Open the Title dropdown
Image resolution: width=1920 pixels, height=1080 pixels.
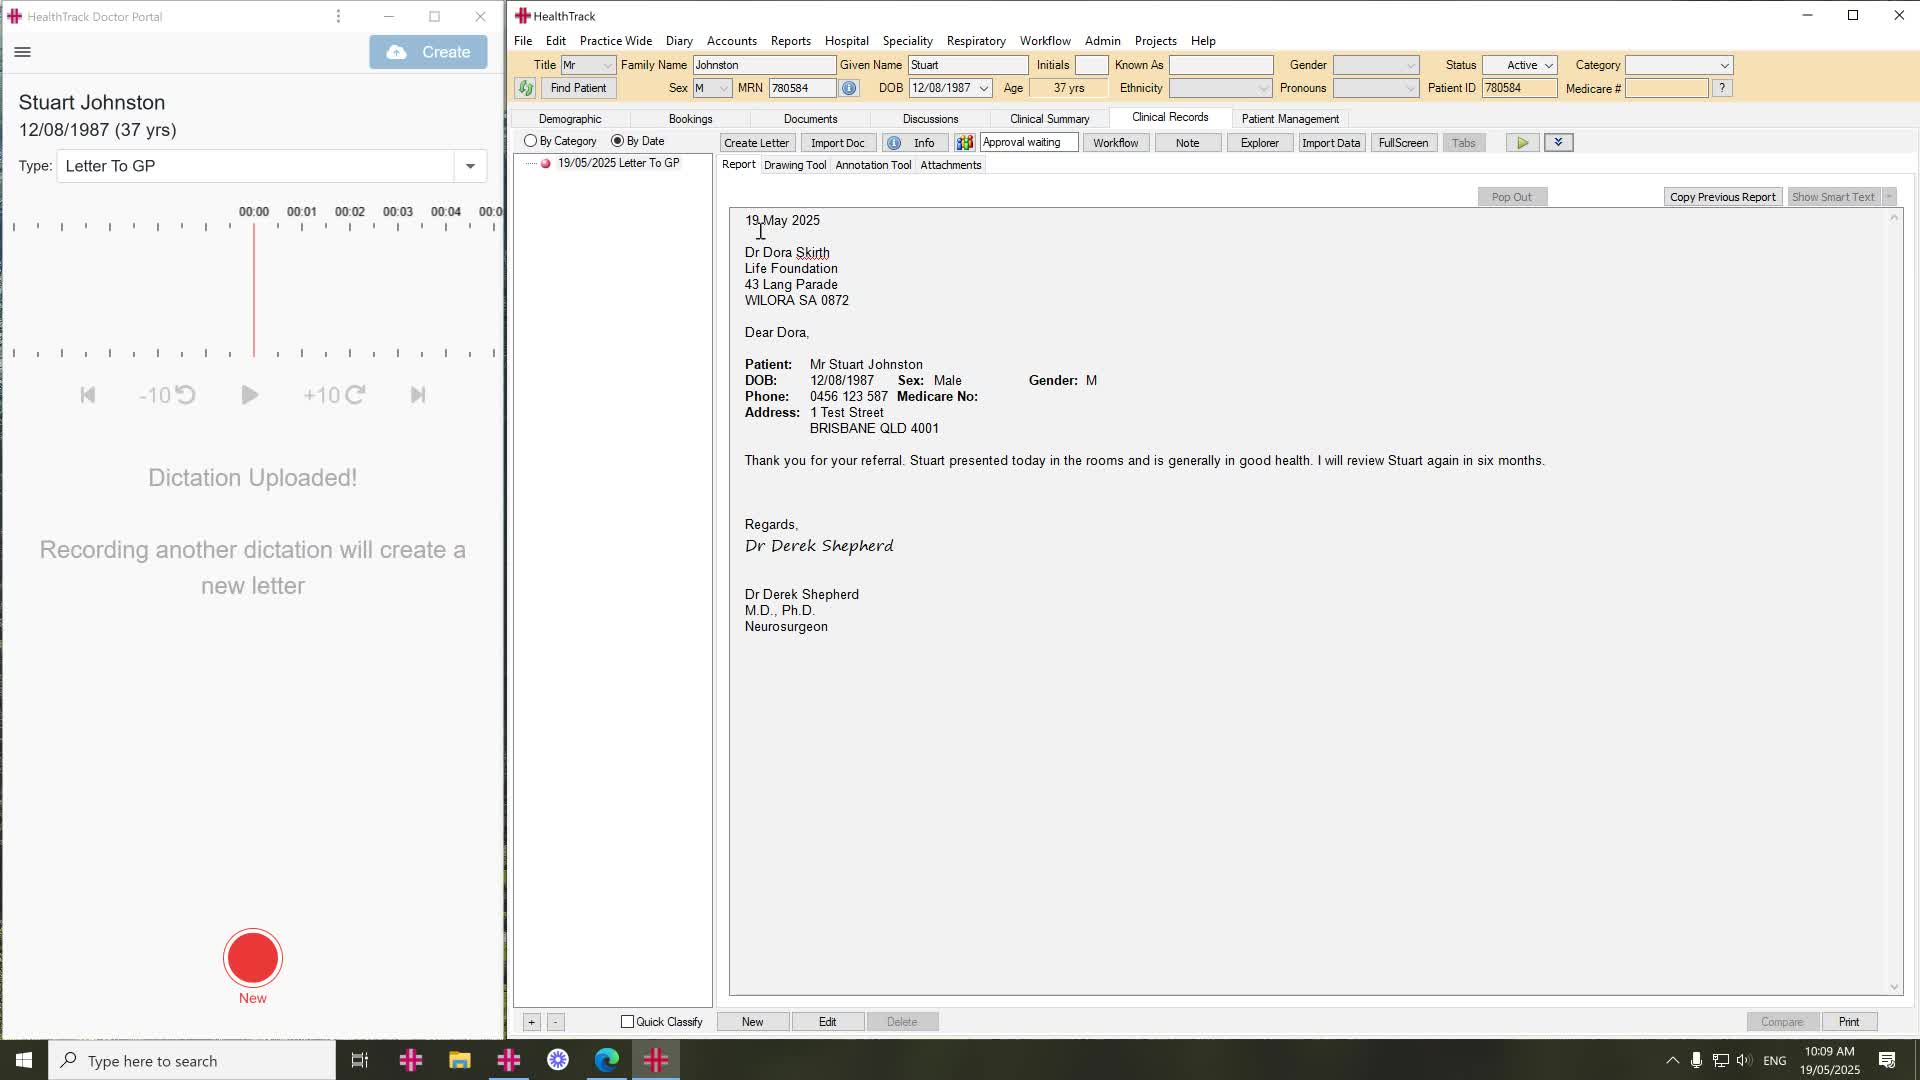[607, 65]
